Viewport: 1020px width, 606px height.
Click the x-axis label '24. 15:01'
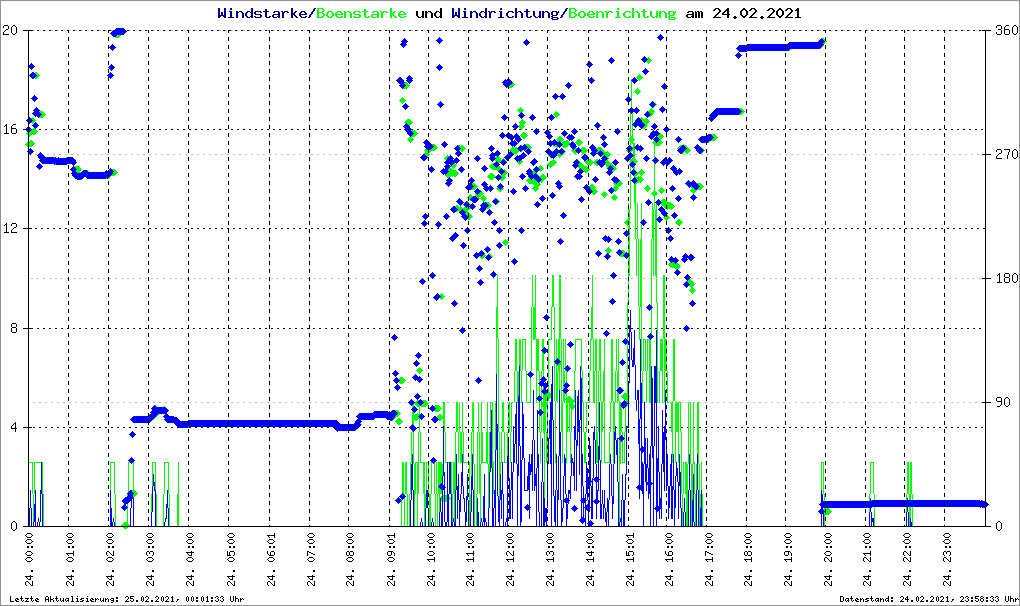coord(629,559)
